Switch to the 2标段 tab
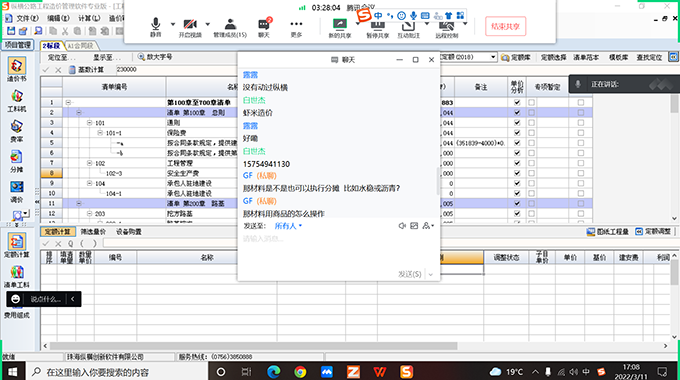 point(52,46)
